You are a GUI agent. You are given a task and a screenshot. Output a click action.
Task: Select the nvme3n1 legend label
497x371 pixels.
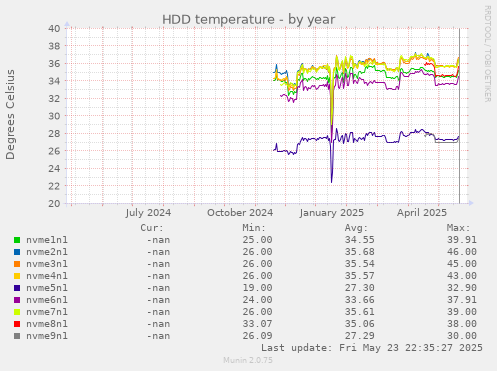pos(47,264)
